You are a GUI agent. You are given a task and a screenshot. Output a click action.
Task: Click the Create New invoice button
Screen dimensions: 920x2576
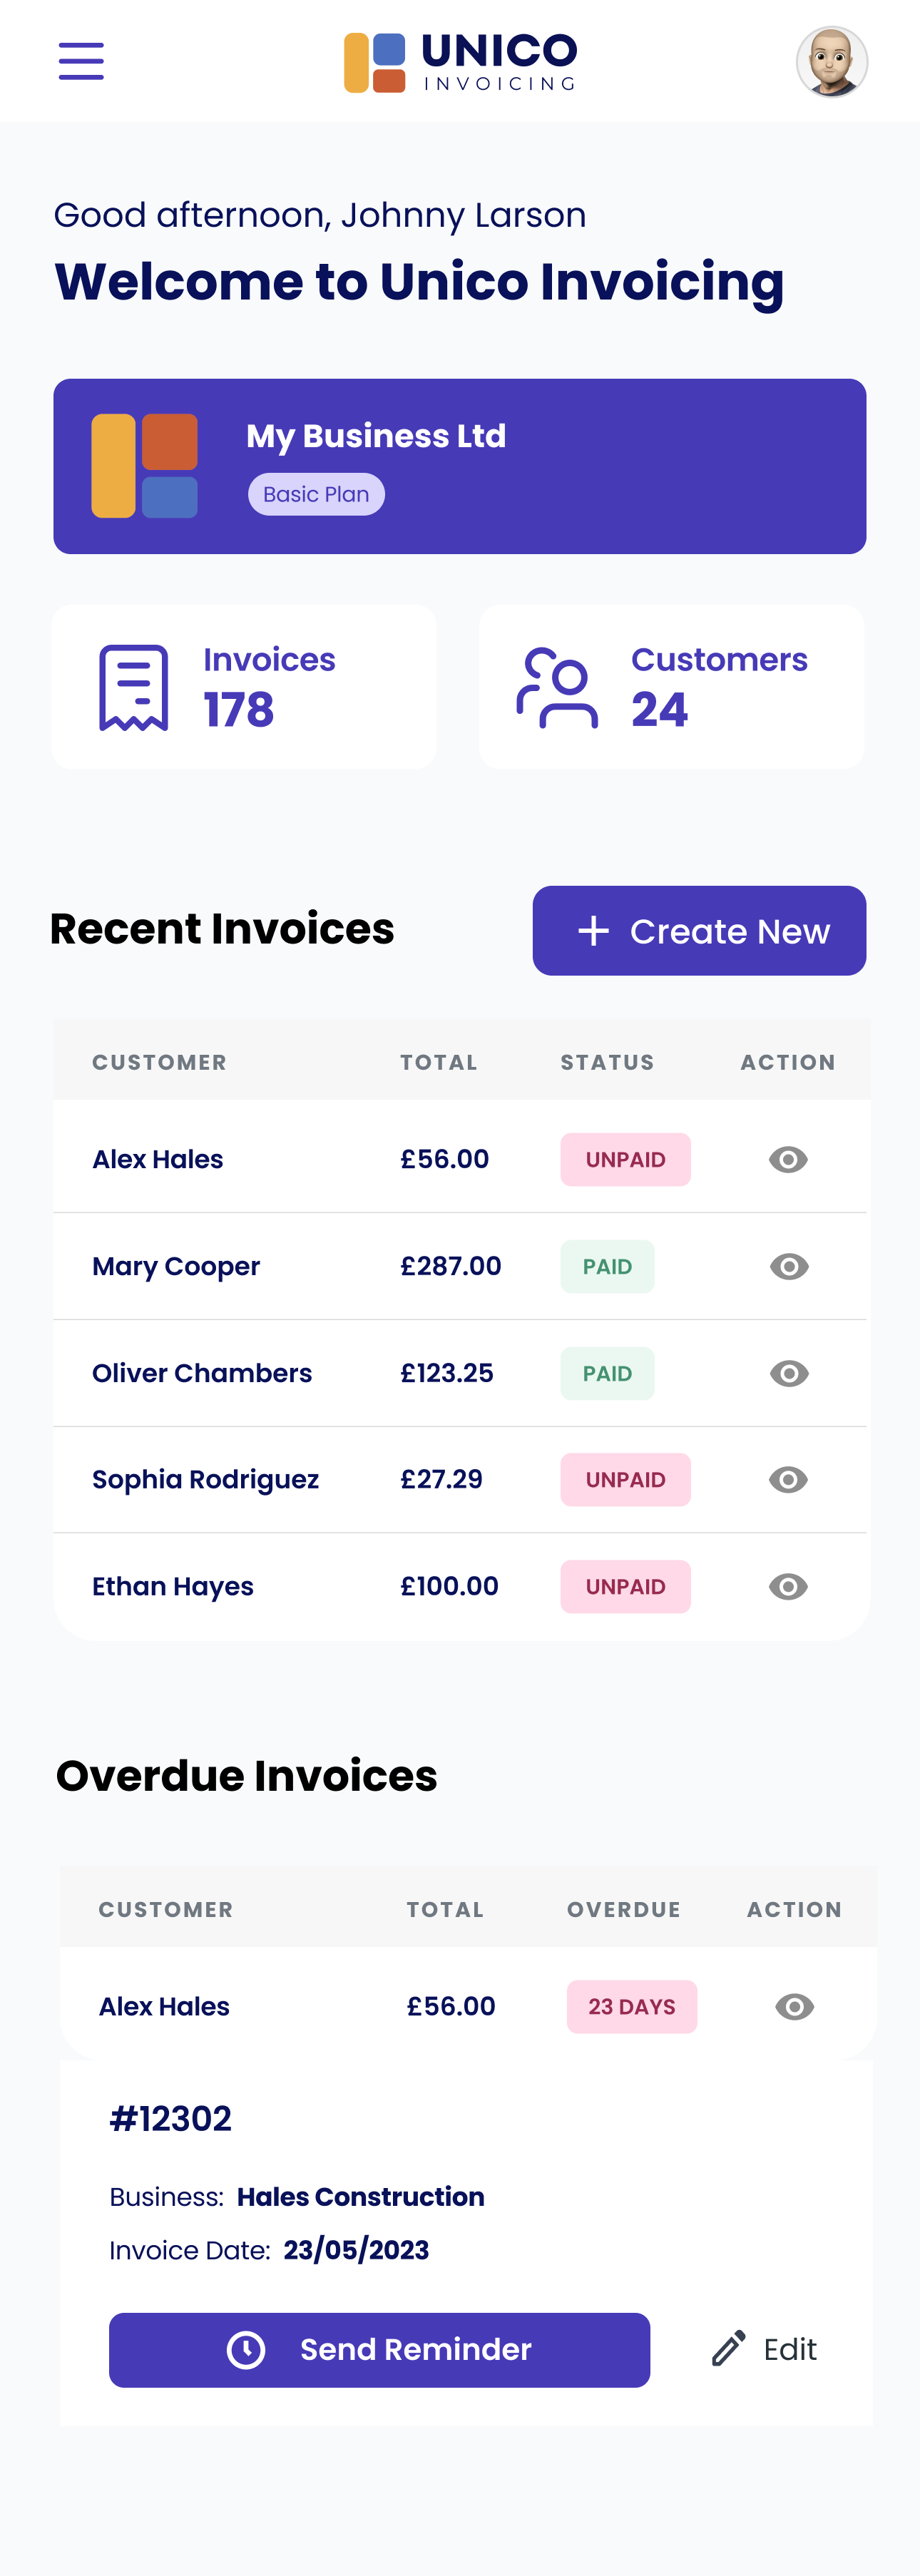699,930
